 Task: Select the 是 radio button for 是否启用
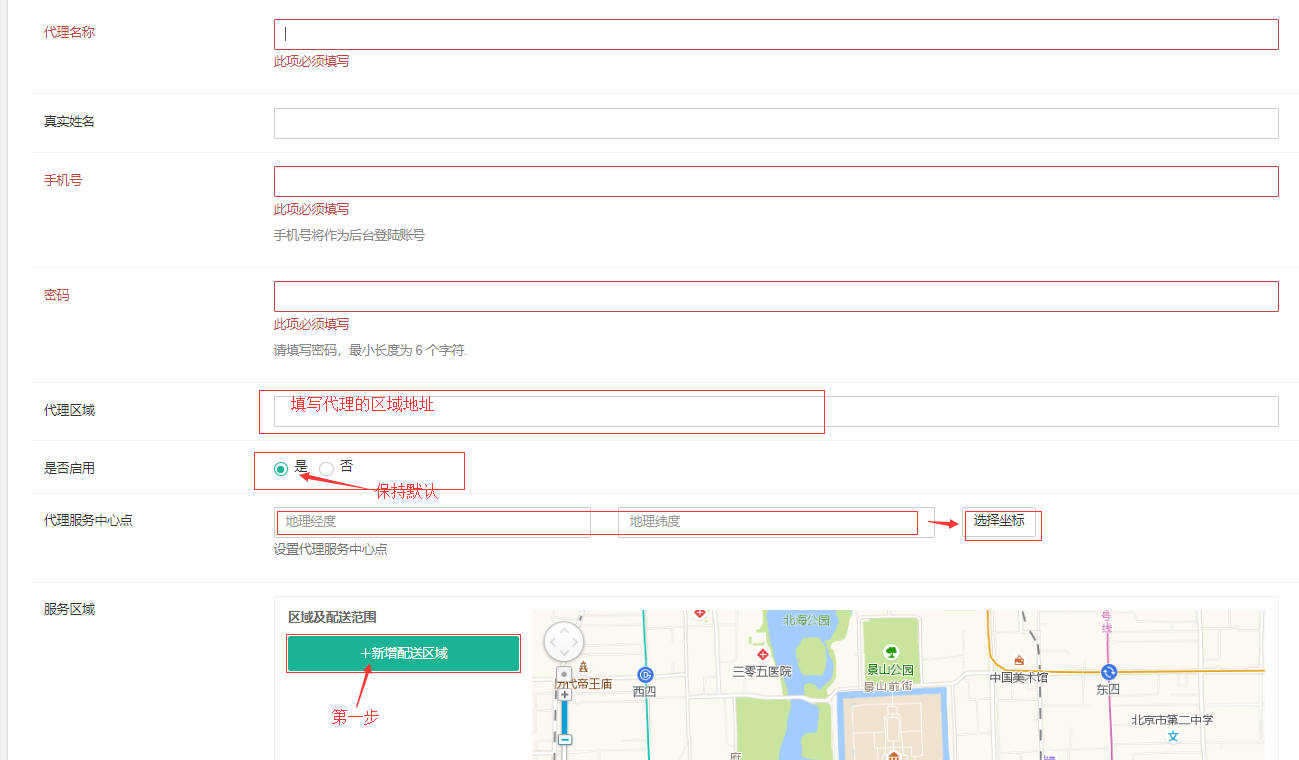281,468
